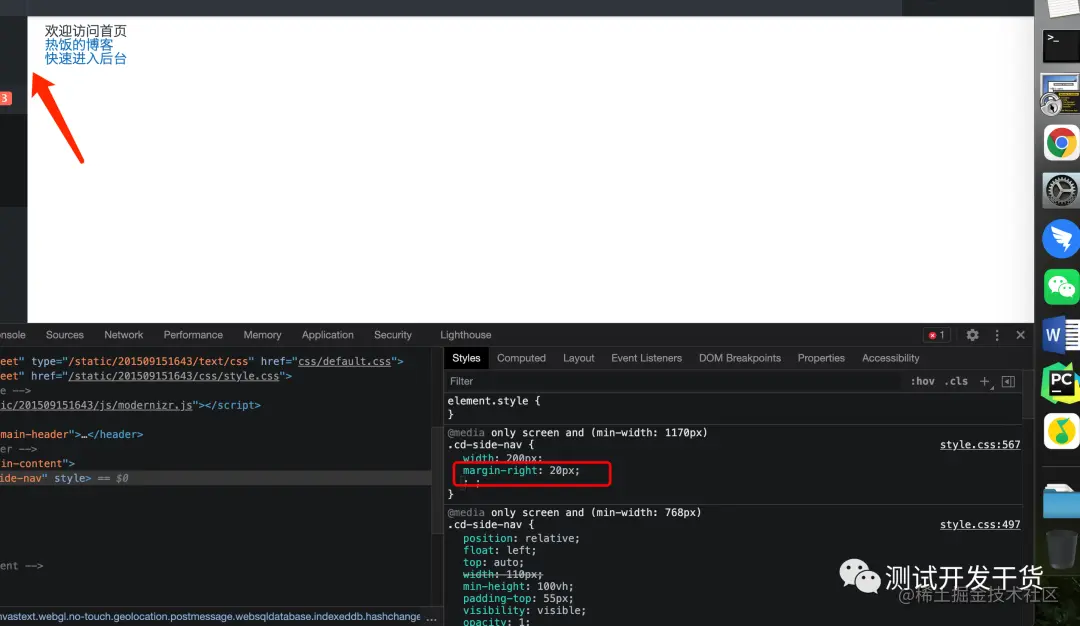Click the float: left declaration
The image size is (1080, 626).
tap(499, 550)
